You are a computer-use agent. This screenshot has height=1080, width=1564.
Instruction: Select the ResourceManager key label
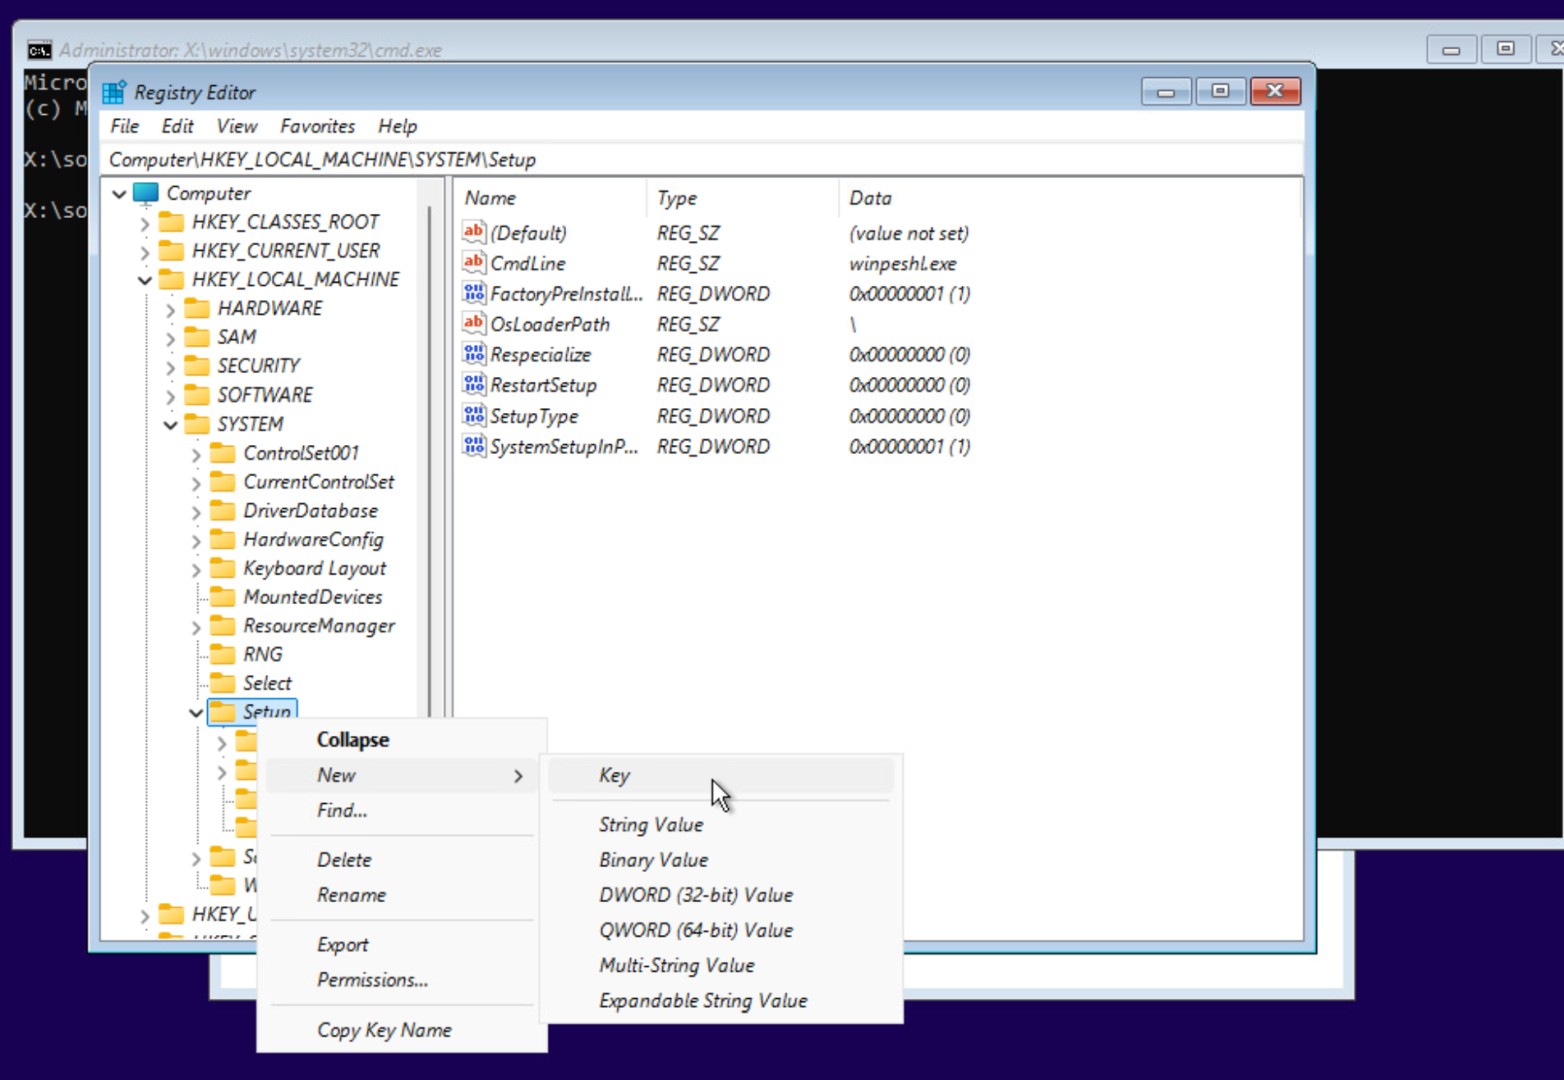(319, 625)
